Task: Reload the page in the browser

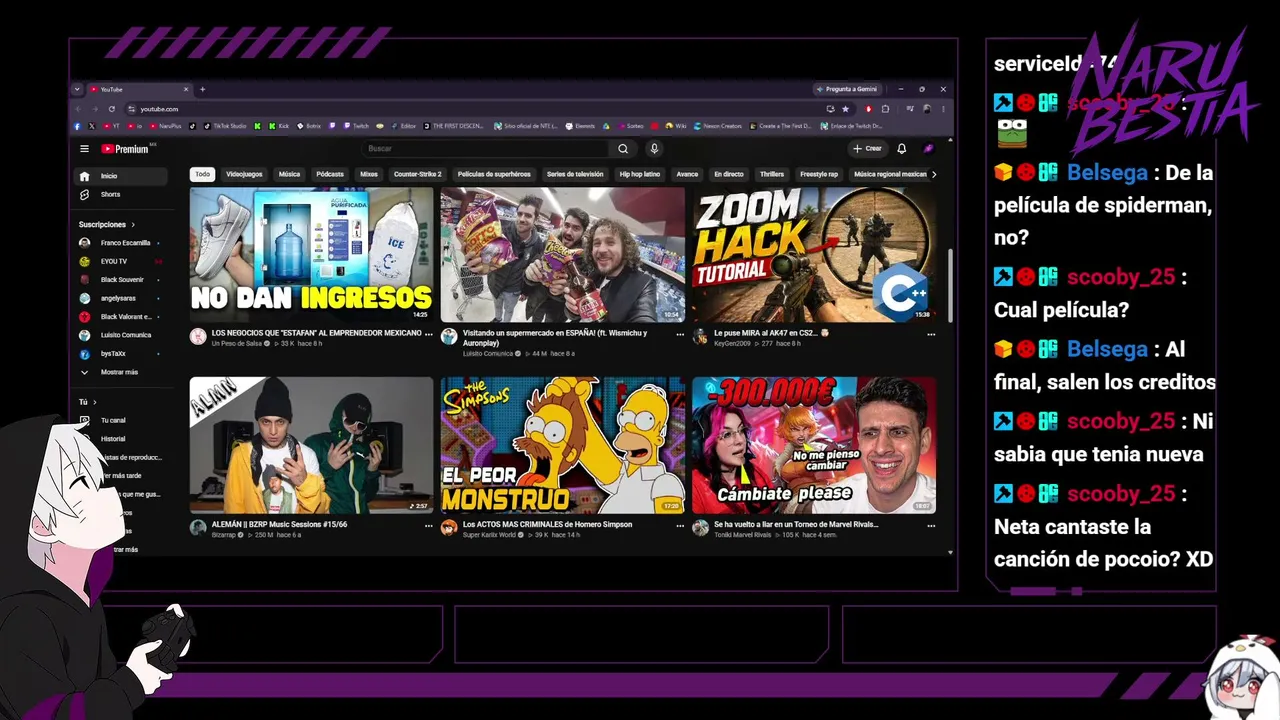Action: pos(111,108)
